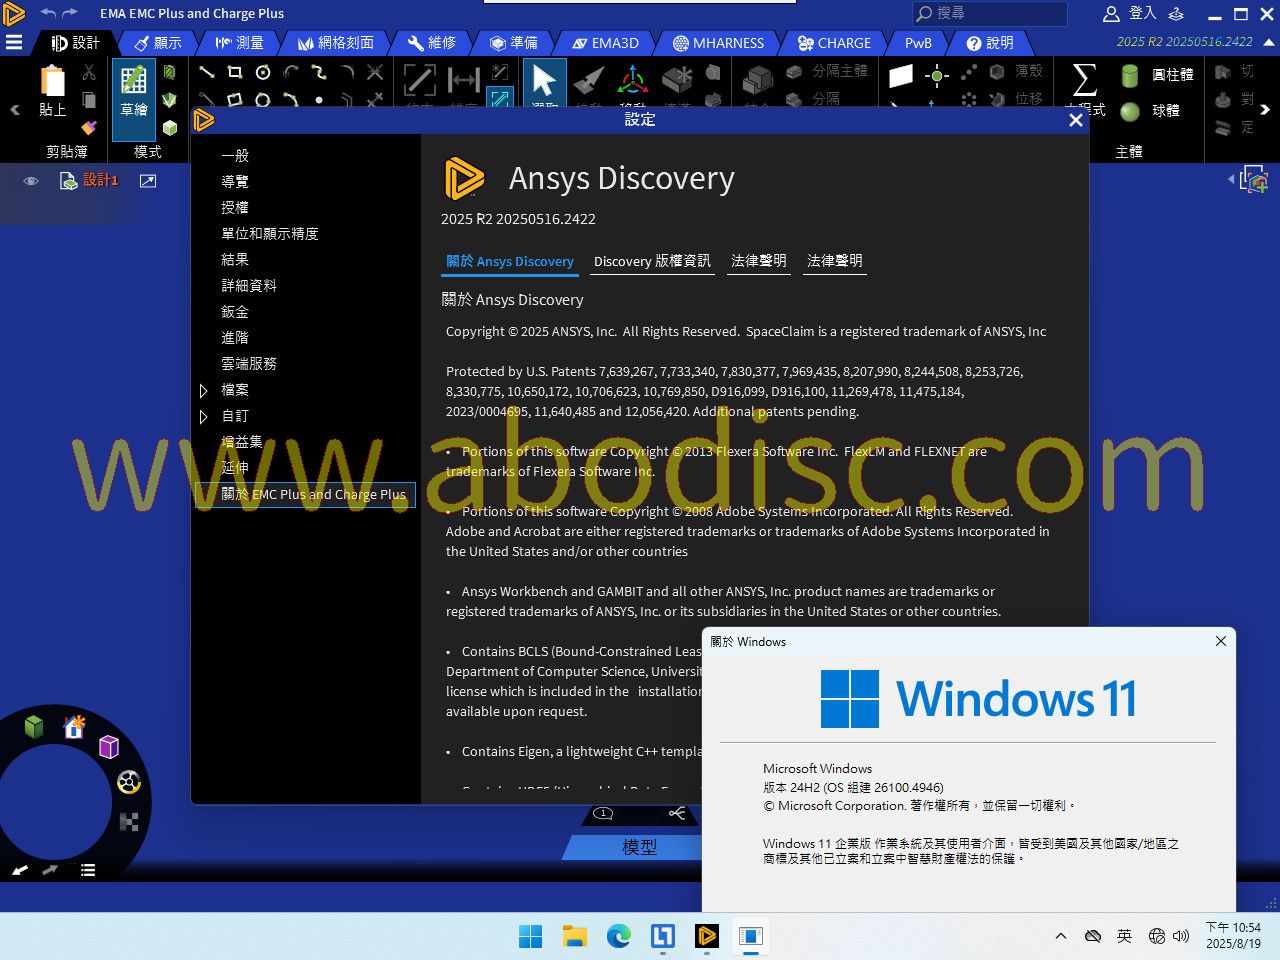Viewport: 1280px width, 960px height.
Task: Click the 登入 sign-in button
Action: (x=1129, y=13)
